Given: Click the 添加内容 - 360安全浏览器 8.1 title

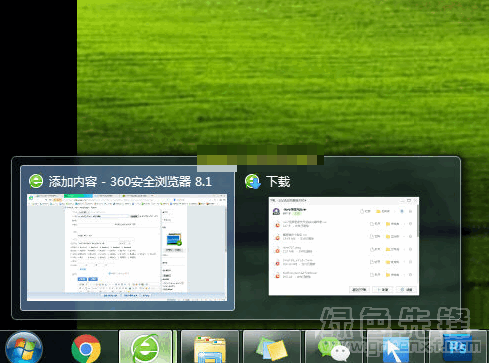Looking at the screenshot, I should coord(130,182).
